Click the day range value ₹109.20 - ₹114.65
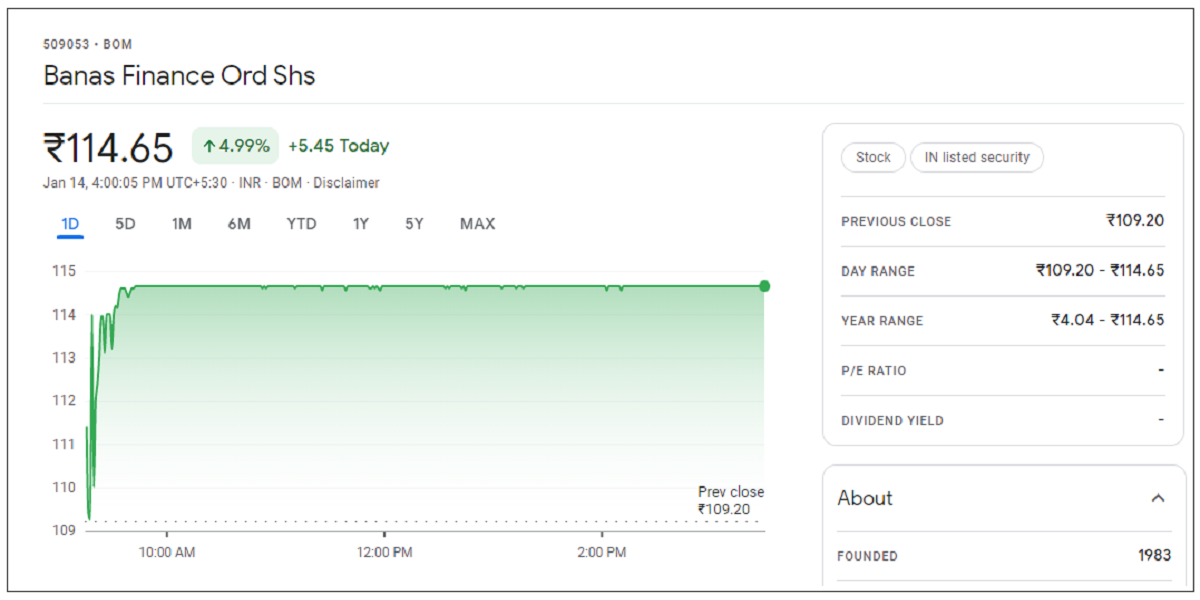Viewport: 1200px width, 600px height. [1100, 270]
